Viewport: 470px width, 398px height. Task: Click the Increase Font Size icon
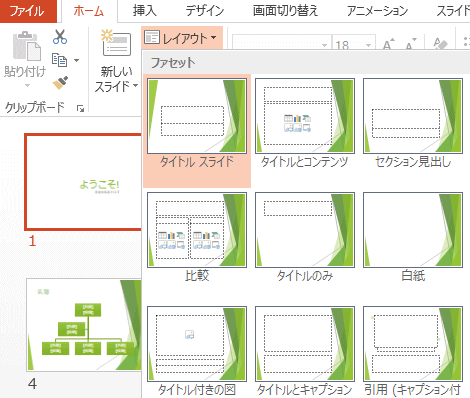coord(389,44)
